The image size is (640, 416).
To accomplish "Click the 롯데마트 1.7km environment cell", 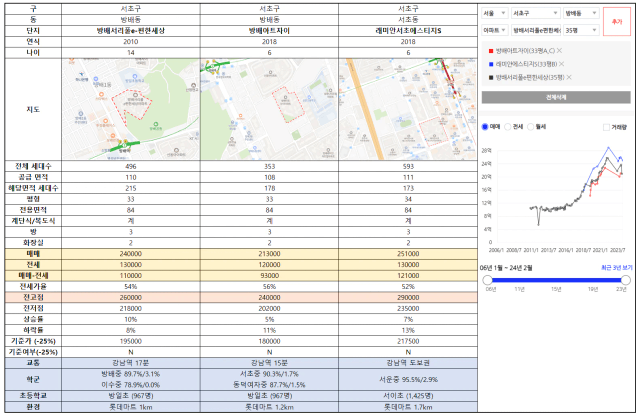I will (408, 407).
